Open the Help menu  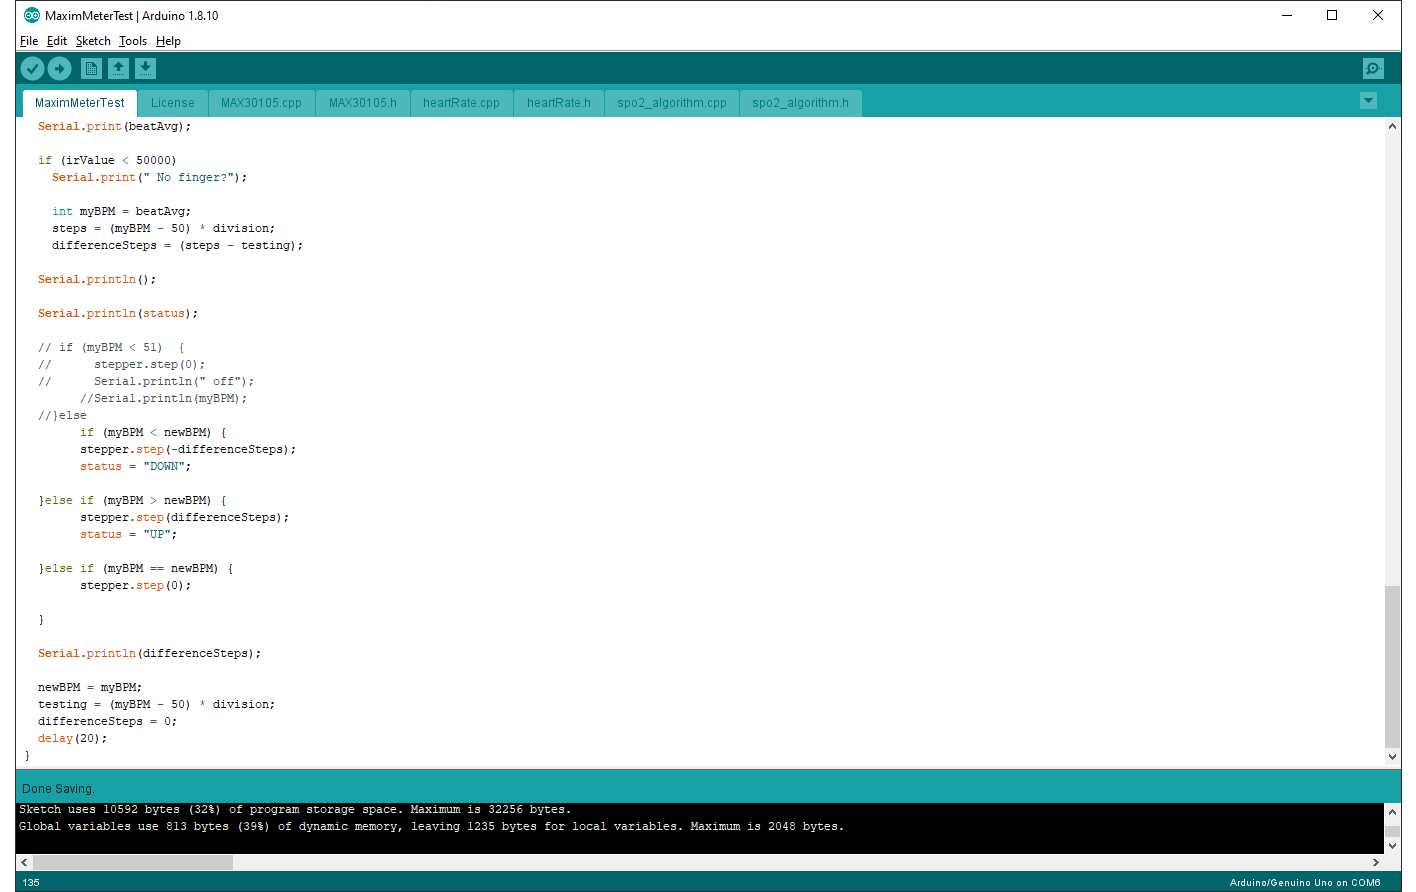[168, 41]
